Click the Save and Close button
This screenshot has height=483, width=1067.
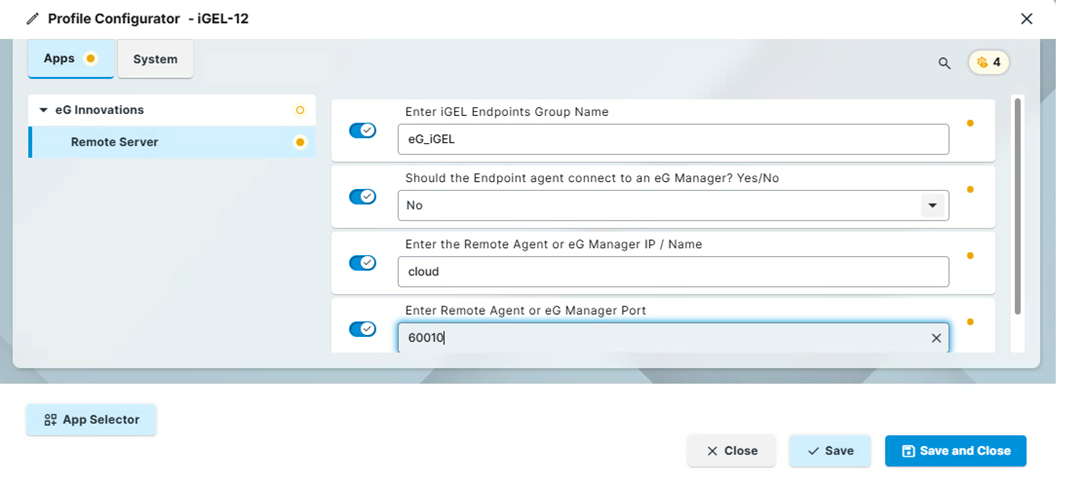(x=955, y=451)
